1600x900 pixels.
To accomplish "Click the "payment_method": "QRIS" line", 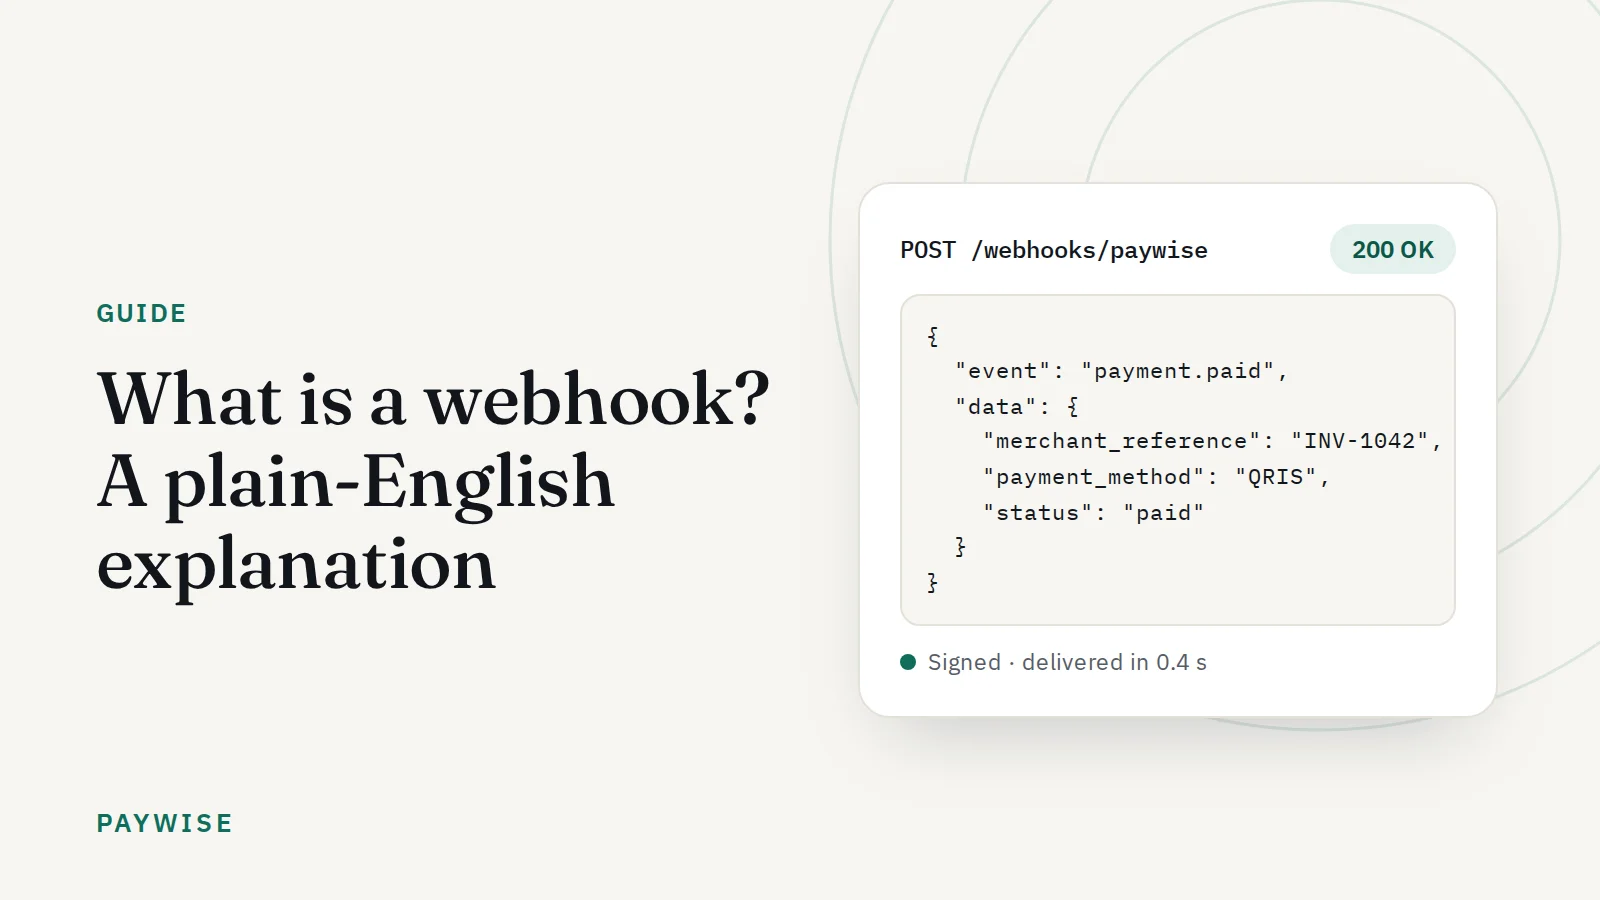I will coord(1156,477).
